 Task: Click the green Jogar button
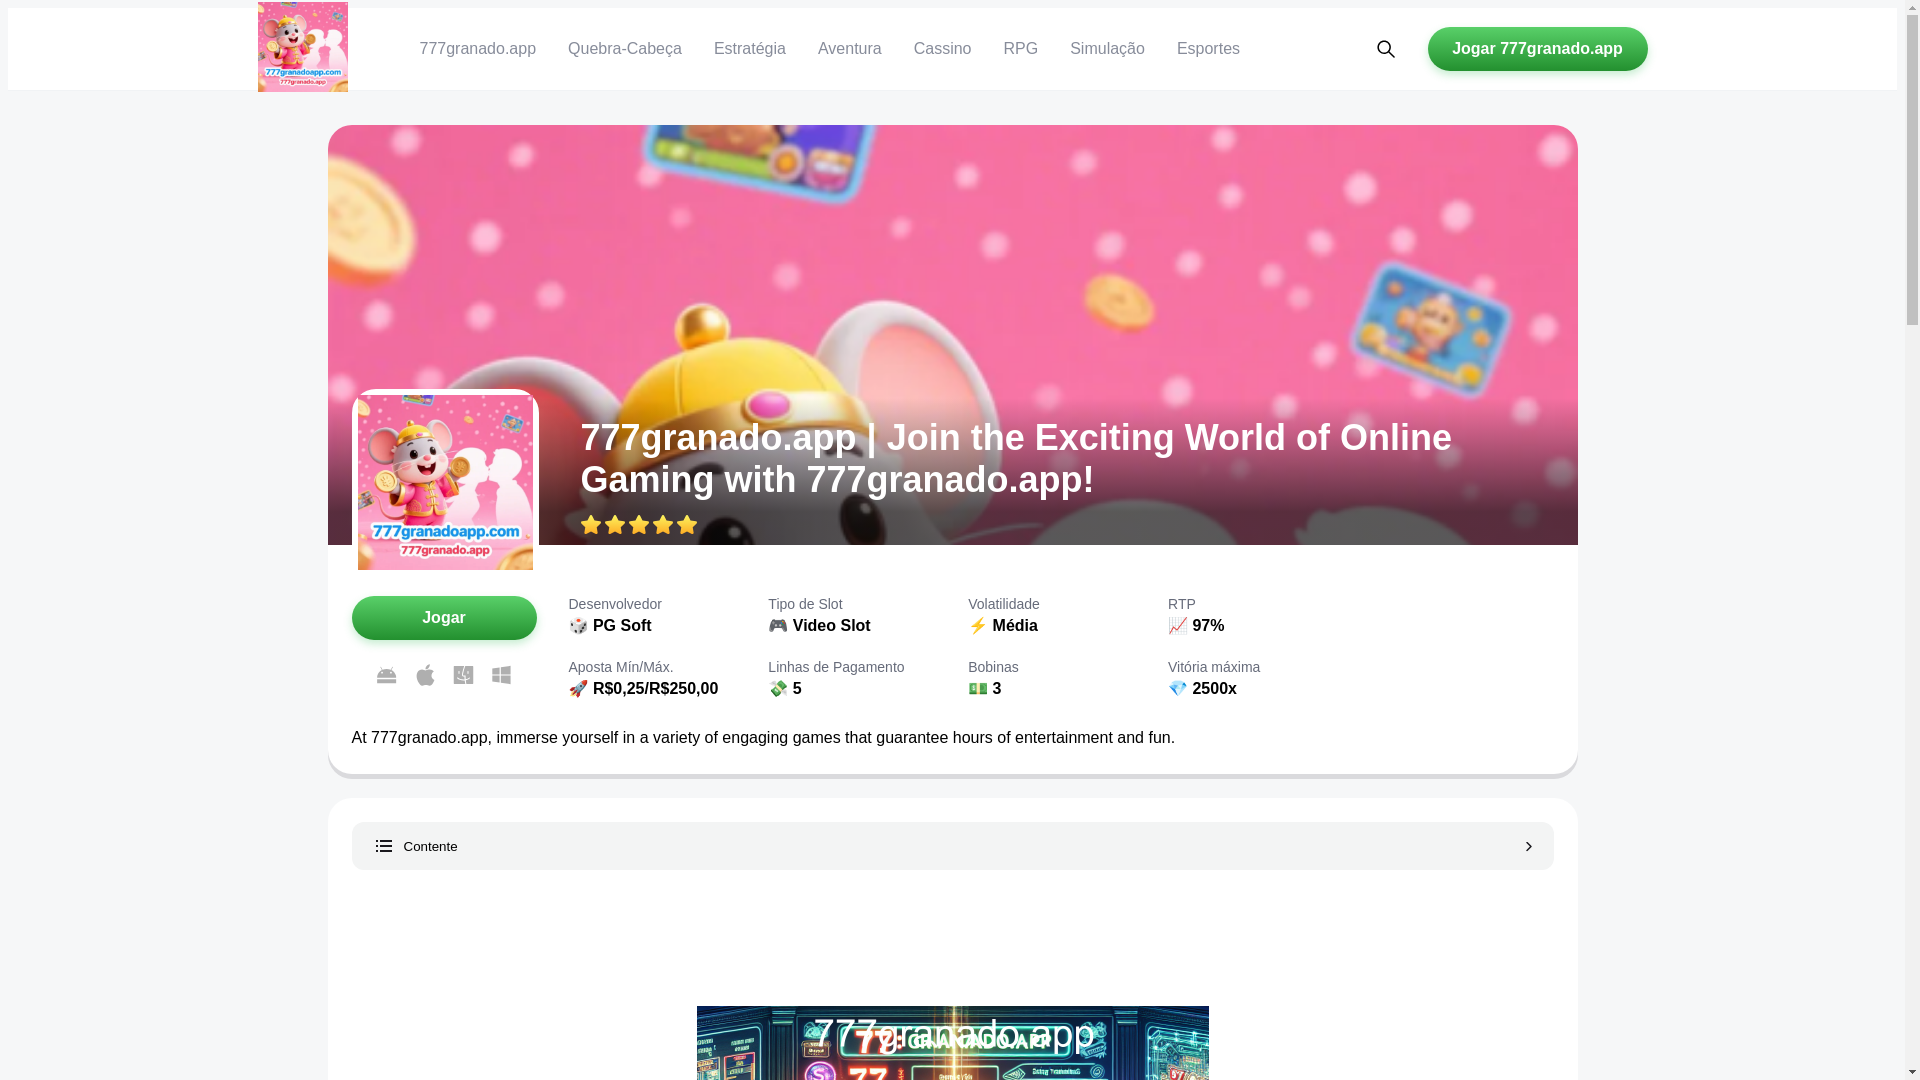click(x=444, y=618)
